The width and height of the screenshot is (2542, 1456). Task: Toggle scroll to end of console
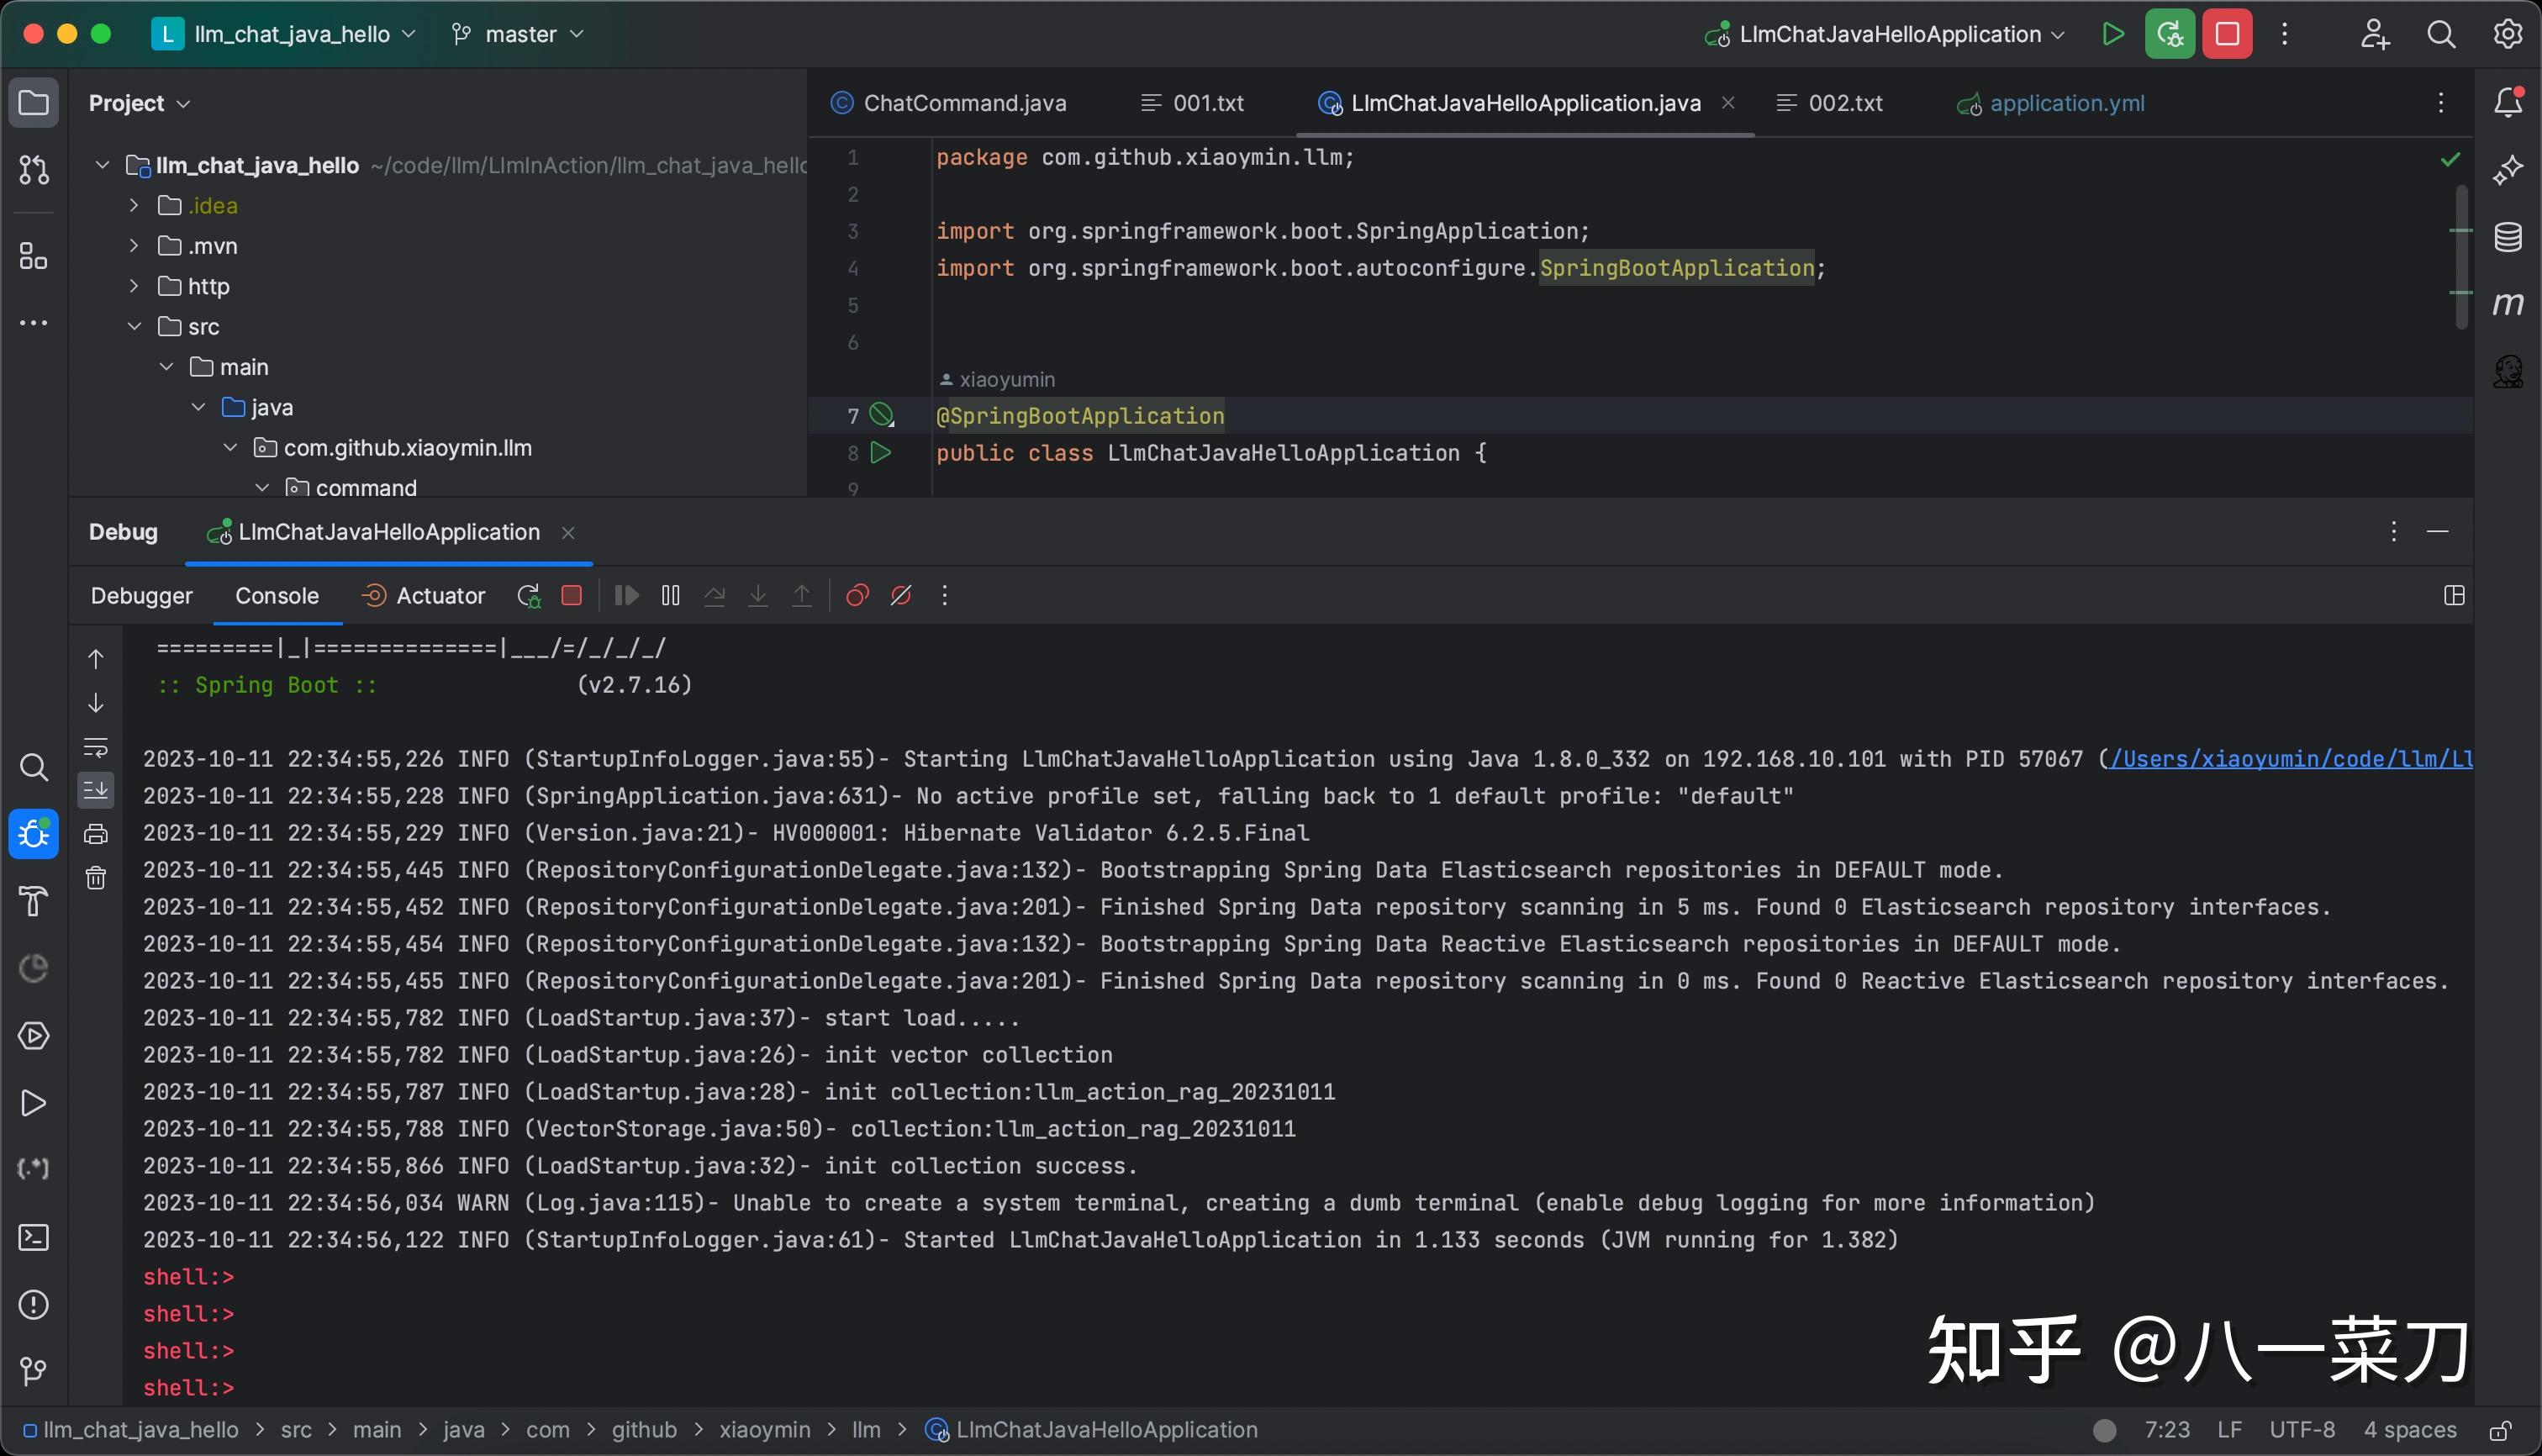pyautogui.click(x=96, y=791)
